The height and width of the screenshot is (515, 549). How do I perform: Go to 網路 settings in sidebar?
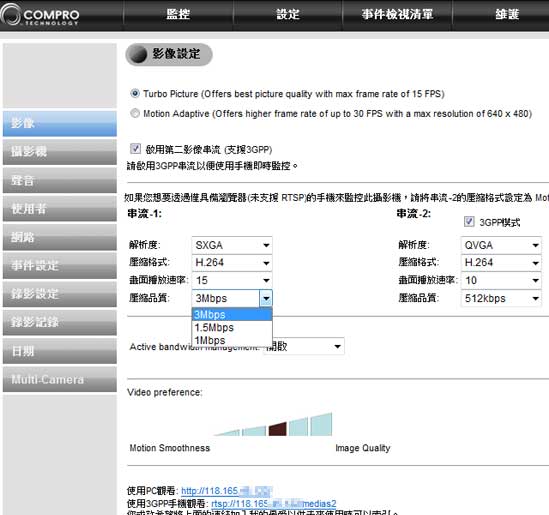60,237
